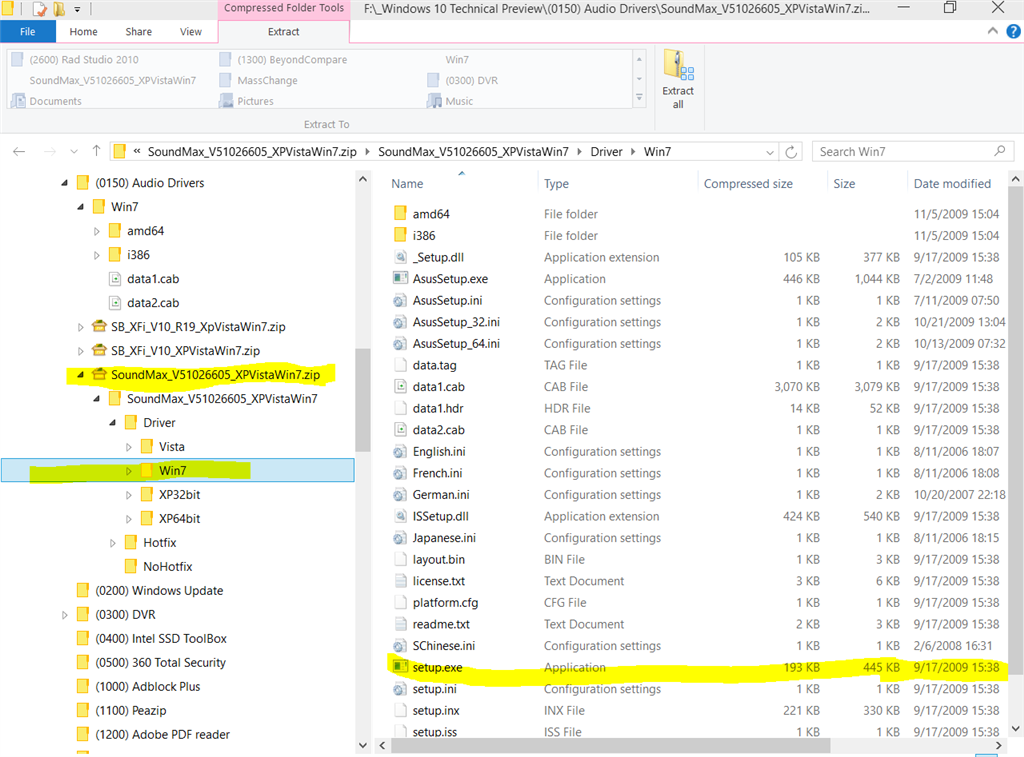Viewport: 1024px width, 757px height.
Task: Expand the i386 folder in tree
Action: (97, 255)
